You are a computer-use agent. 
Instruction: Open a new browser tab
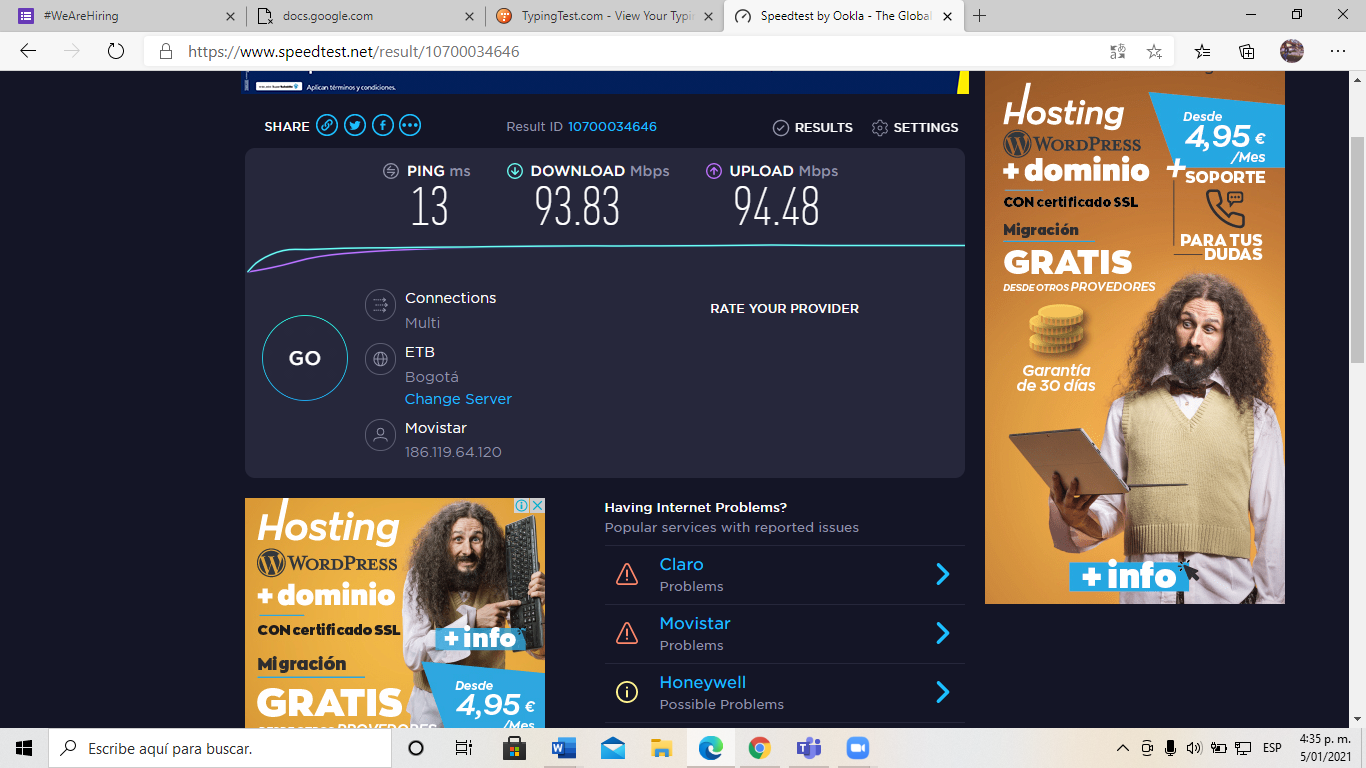click(x=980, y=16)
